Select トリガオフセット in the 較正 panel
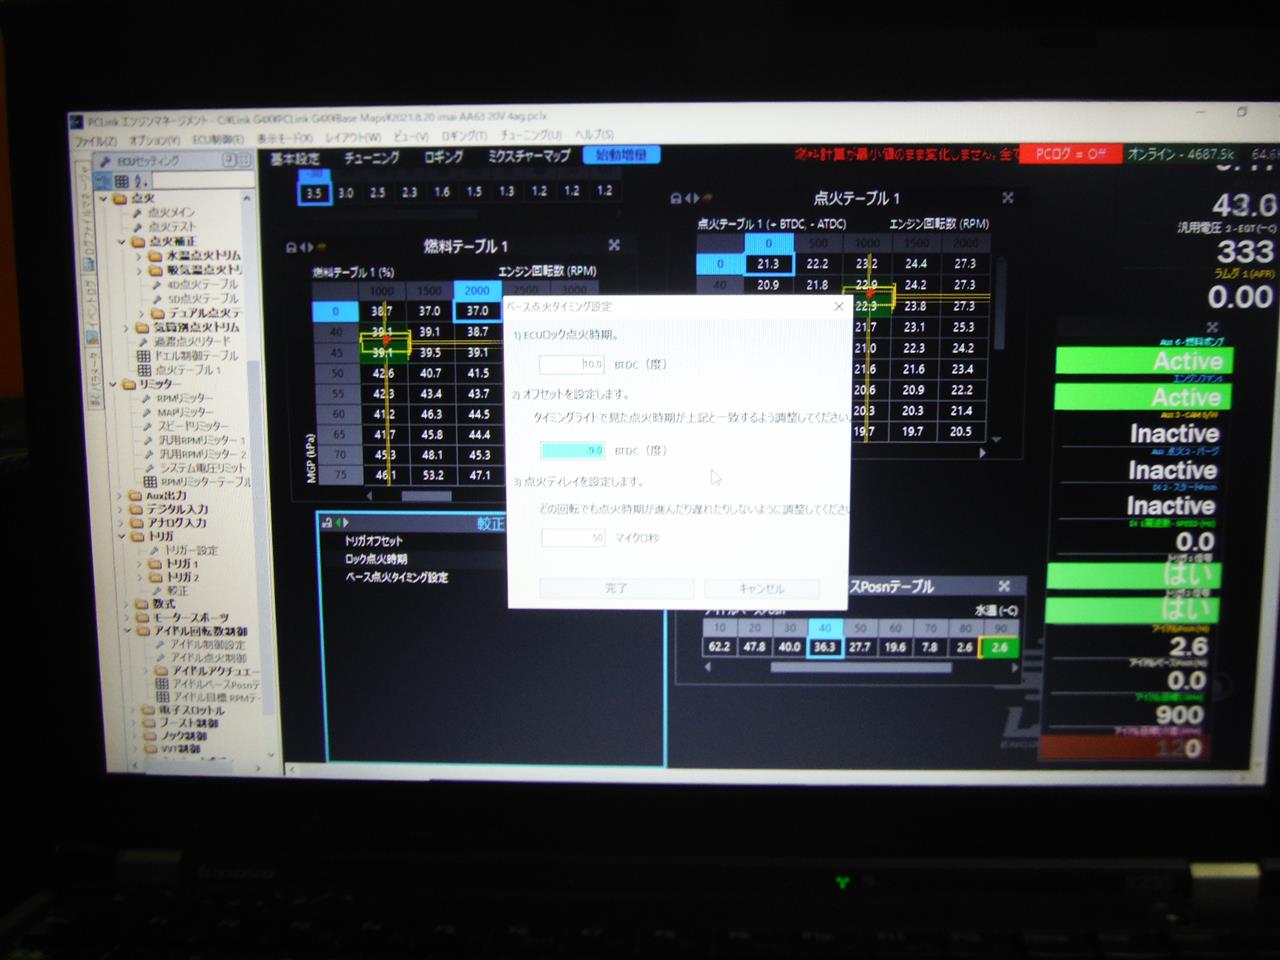This screenshot has height=960, width=1280. pos(374,541)
